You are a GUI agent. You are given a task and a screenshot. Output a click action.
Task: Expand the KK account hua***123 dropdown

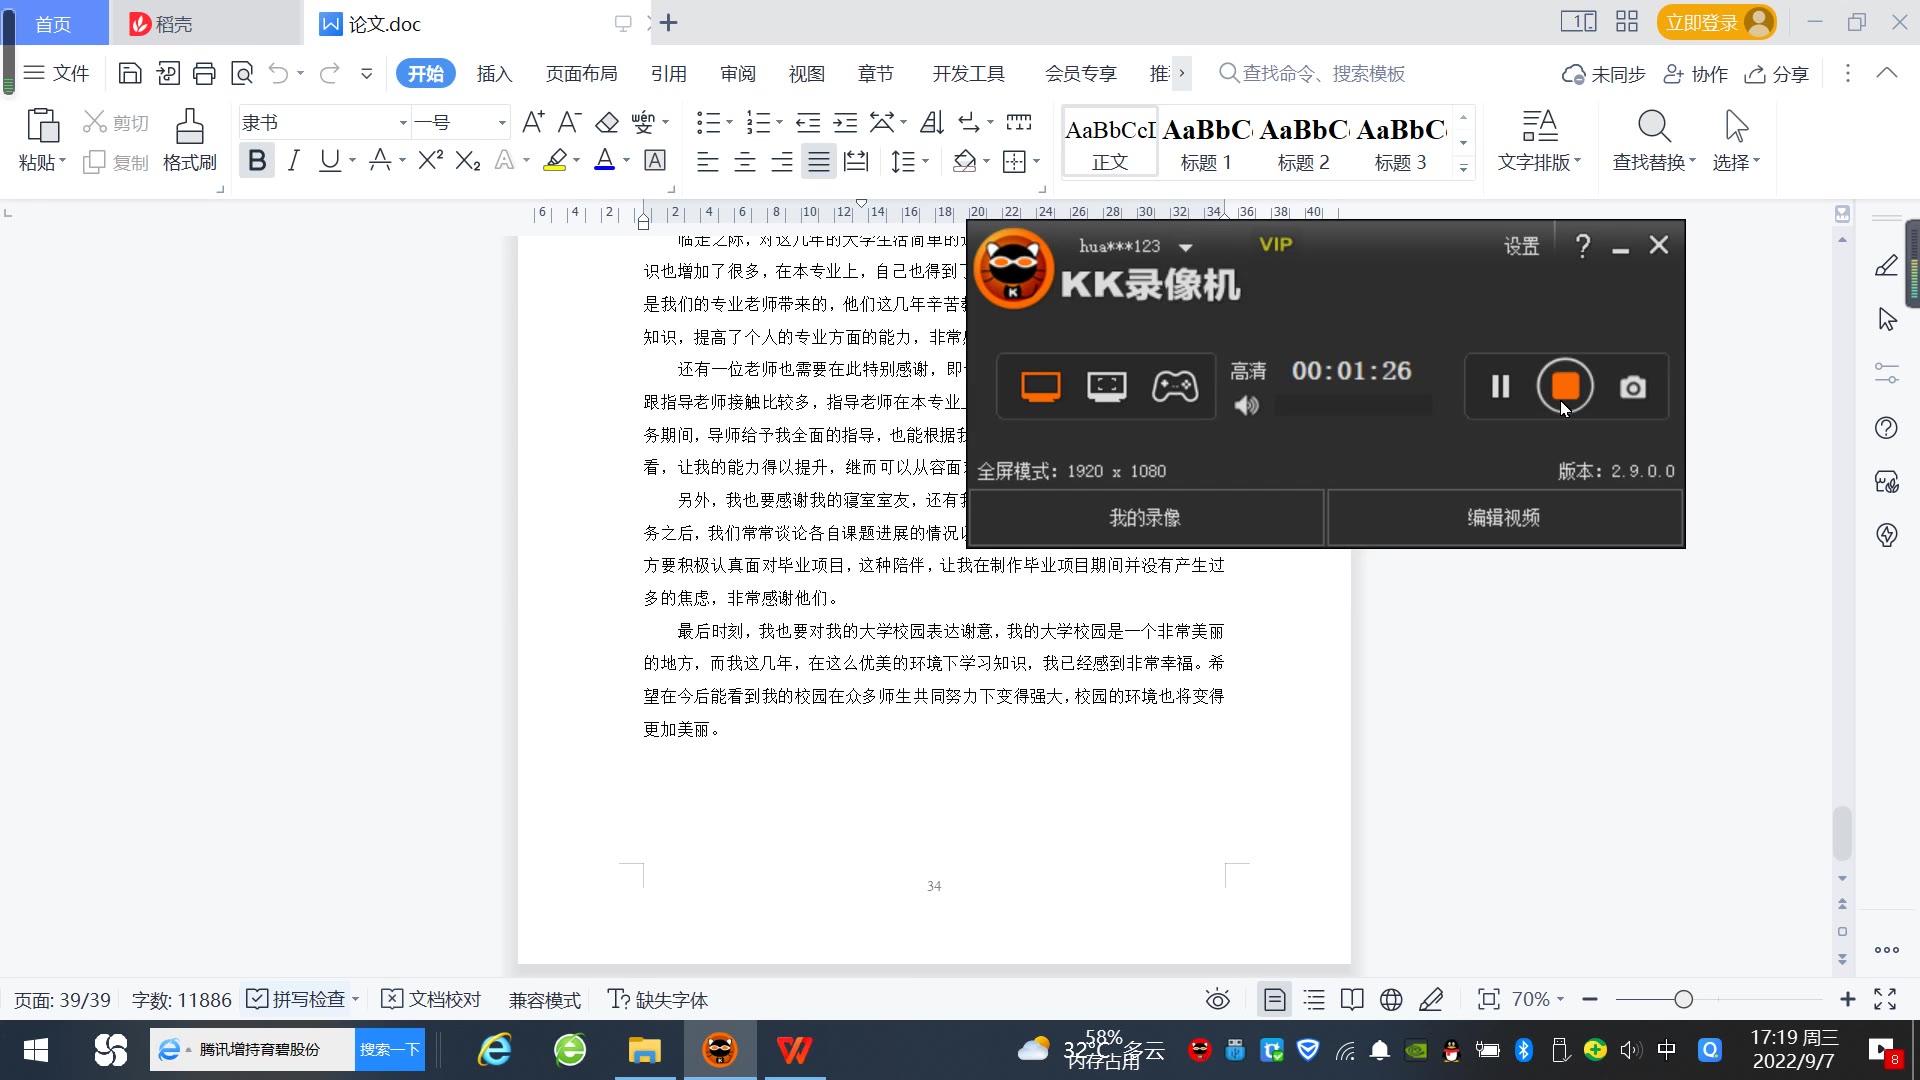pos(1186,247)
